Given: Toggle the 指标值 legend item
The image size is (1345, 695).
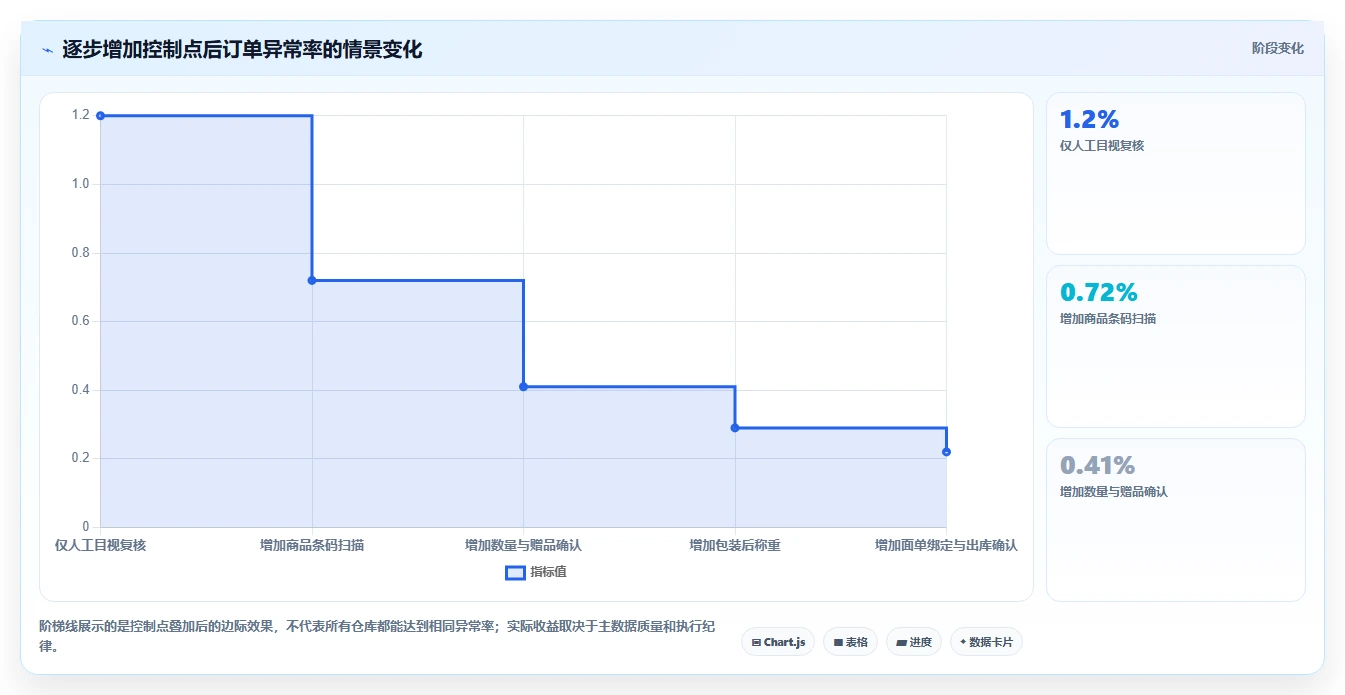Looking at the screenshot, I should coord(536,572).
